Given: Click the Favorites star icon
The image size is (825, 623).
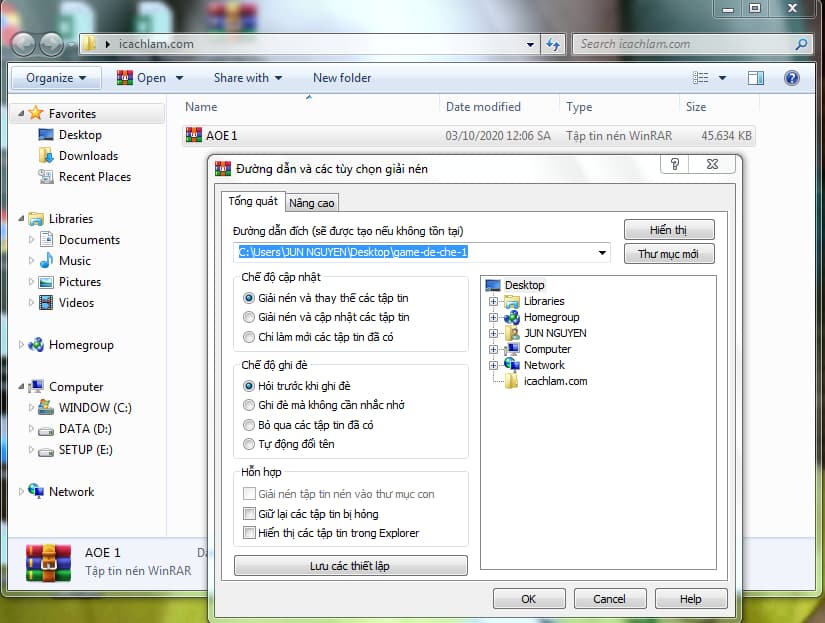Looking at the screenshot, I should (x=36, y=113).
